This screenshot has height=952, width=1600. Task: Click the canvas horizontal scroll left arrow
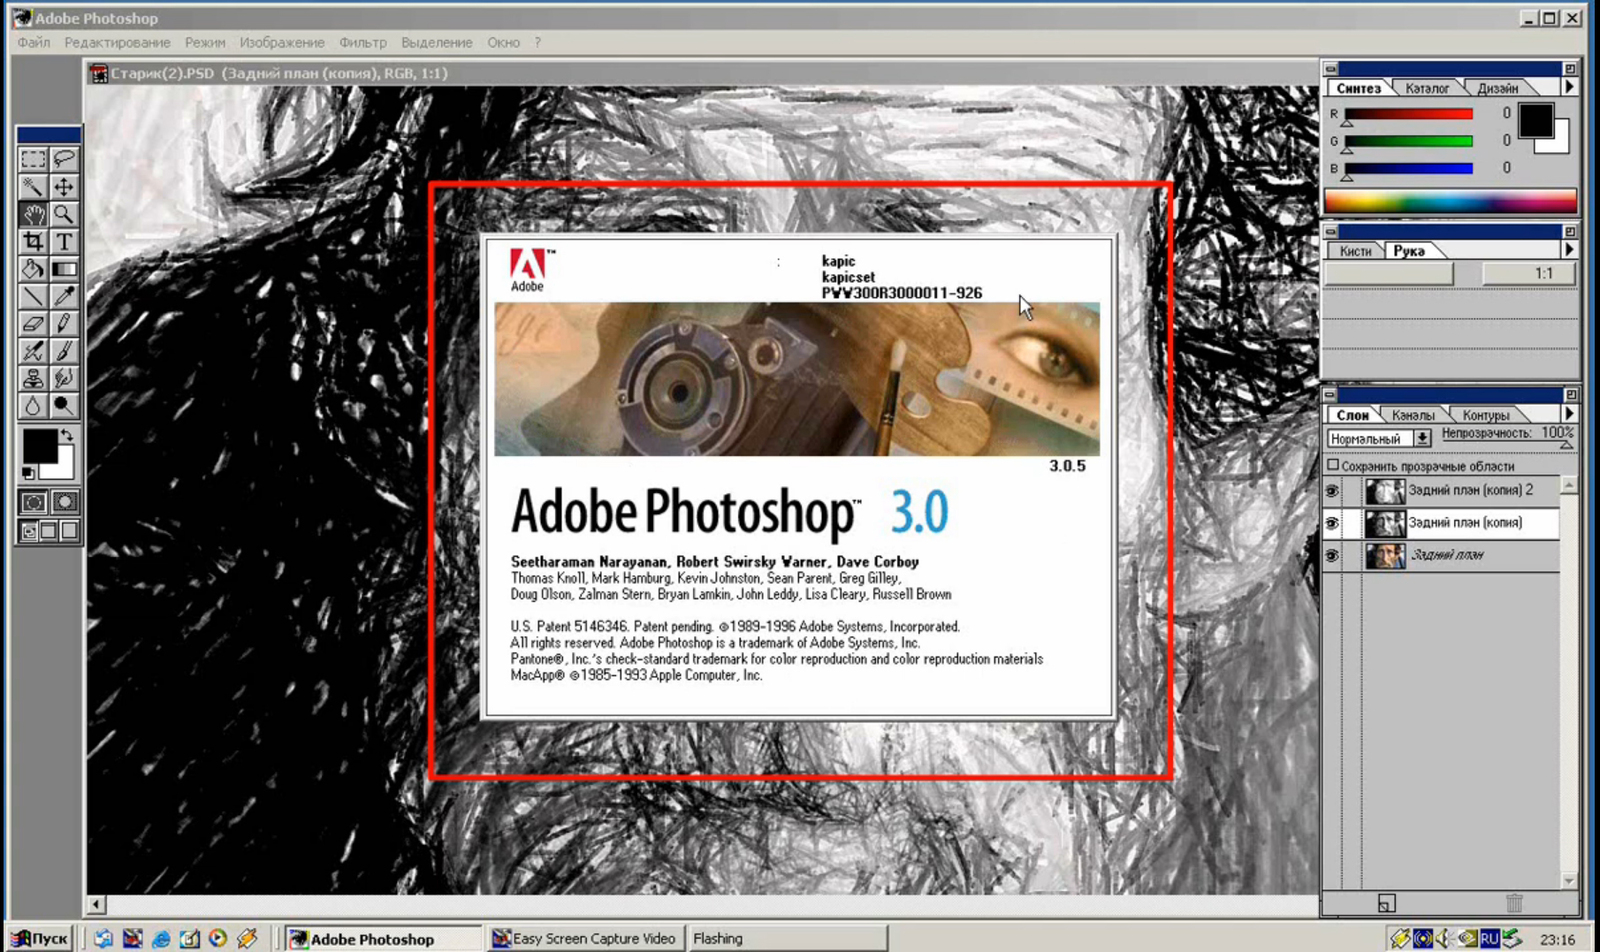tap(96, 904)
